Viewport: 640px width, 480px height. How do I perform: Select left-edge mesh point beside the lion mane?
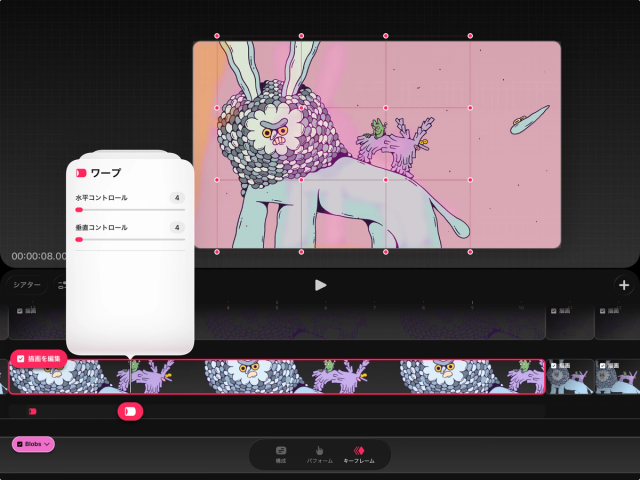[x=217, y=108]
